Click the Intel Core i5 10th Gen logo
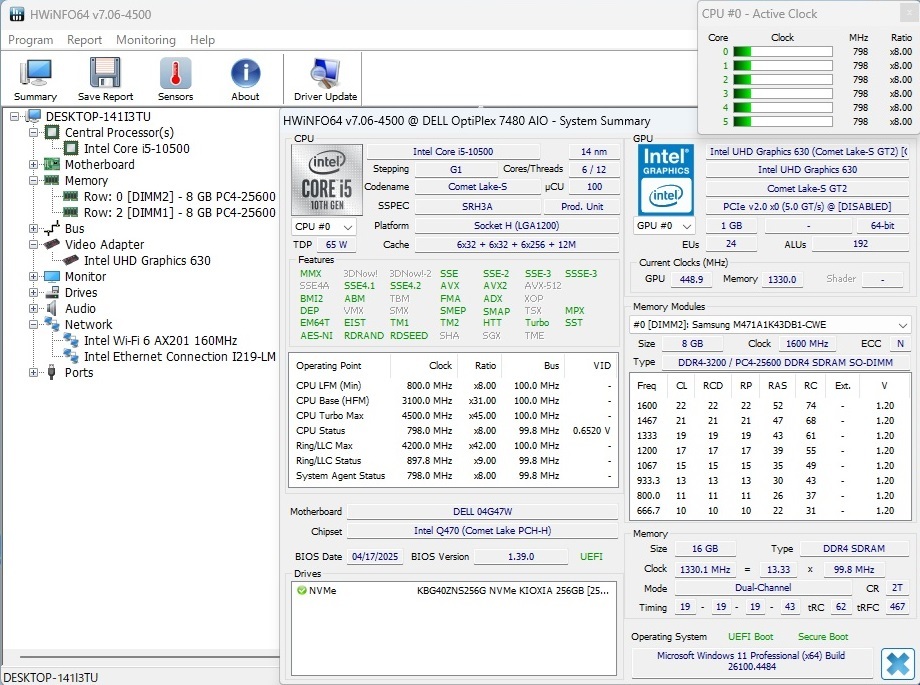 [x=327, y=181]
